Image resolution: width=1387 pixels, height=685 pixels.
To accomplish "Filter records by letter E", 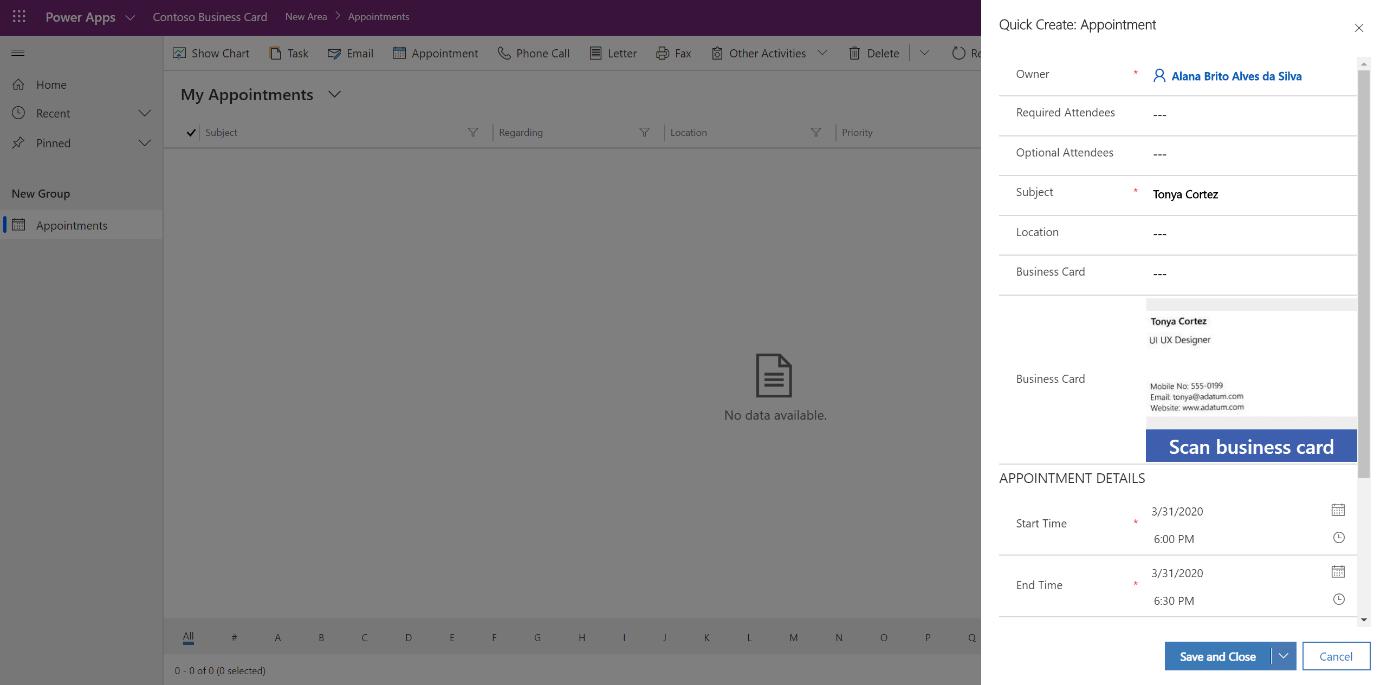I will click(452, 637).
